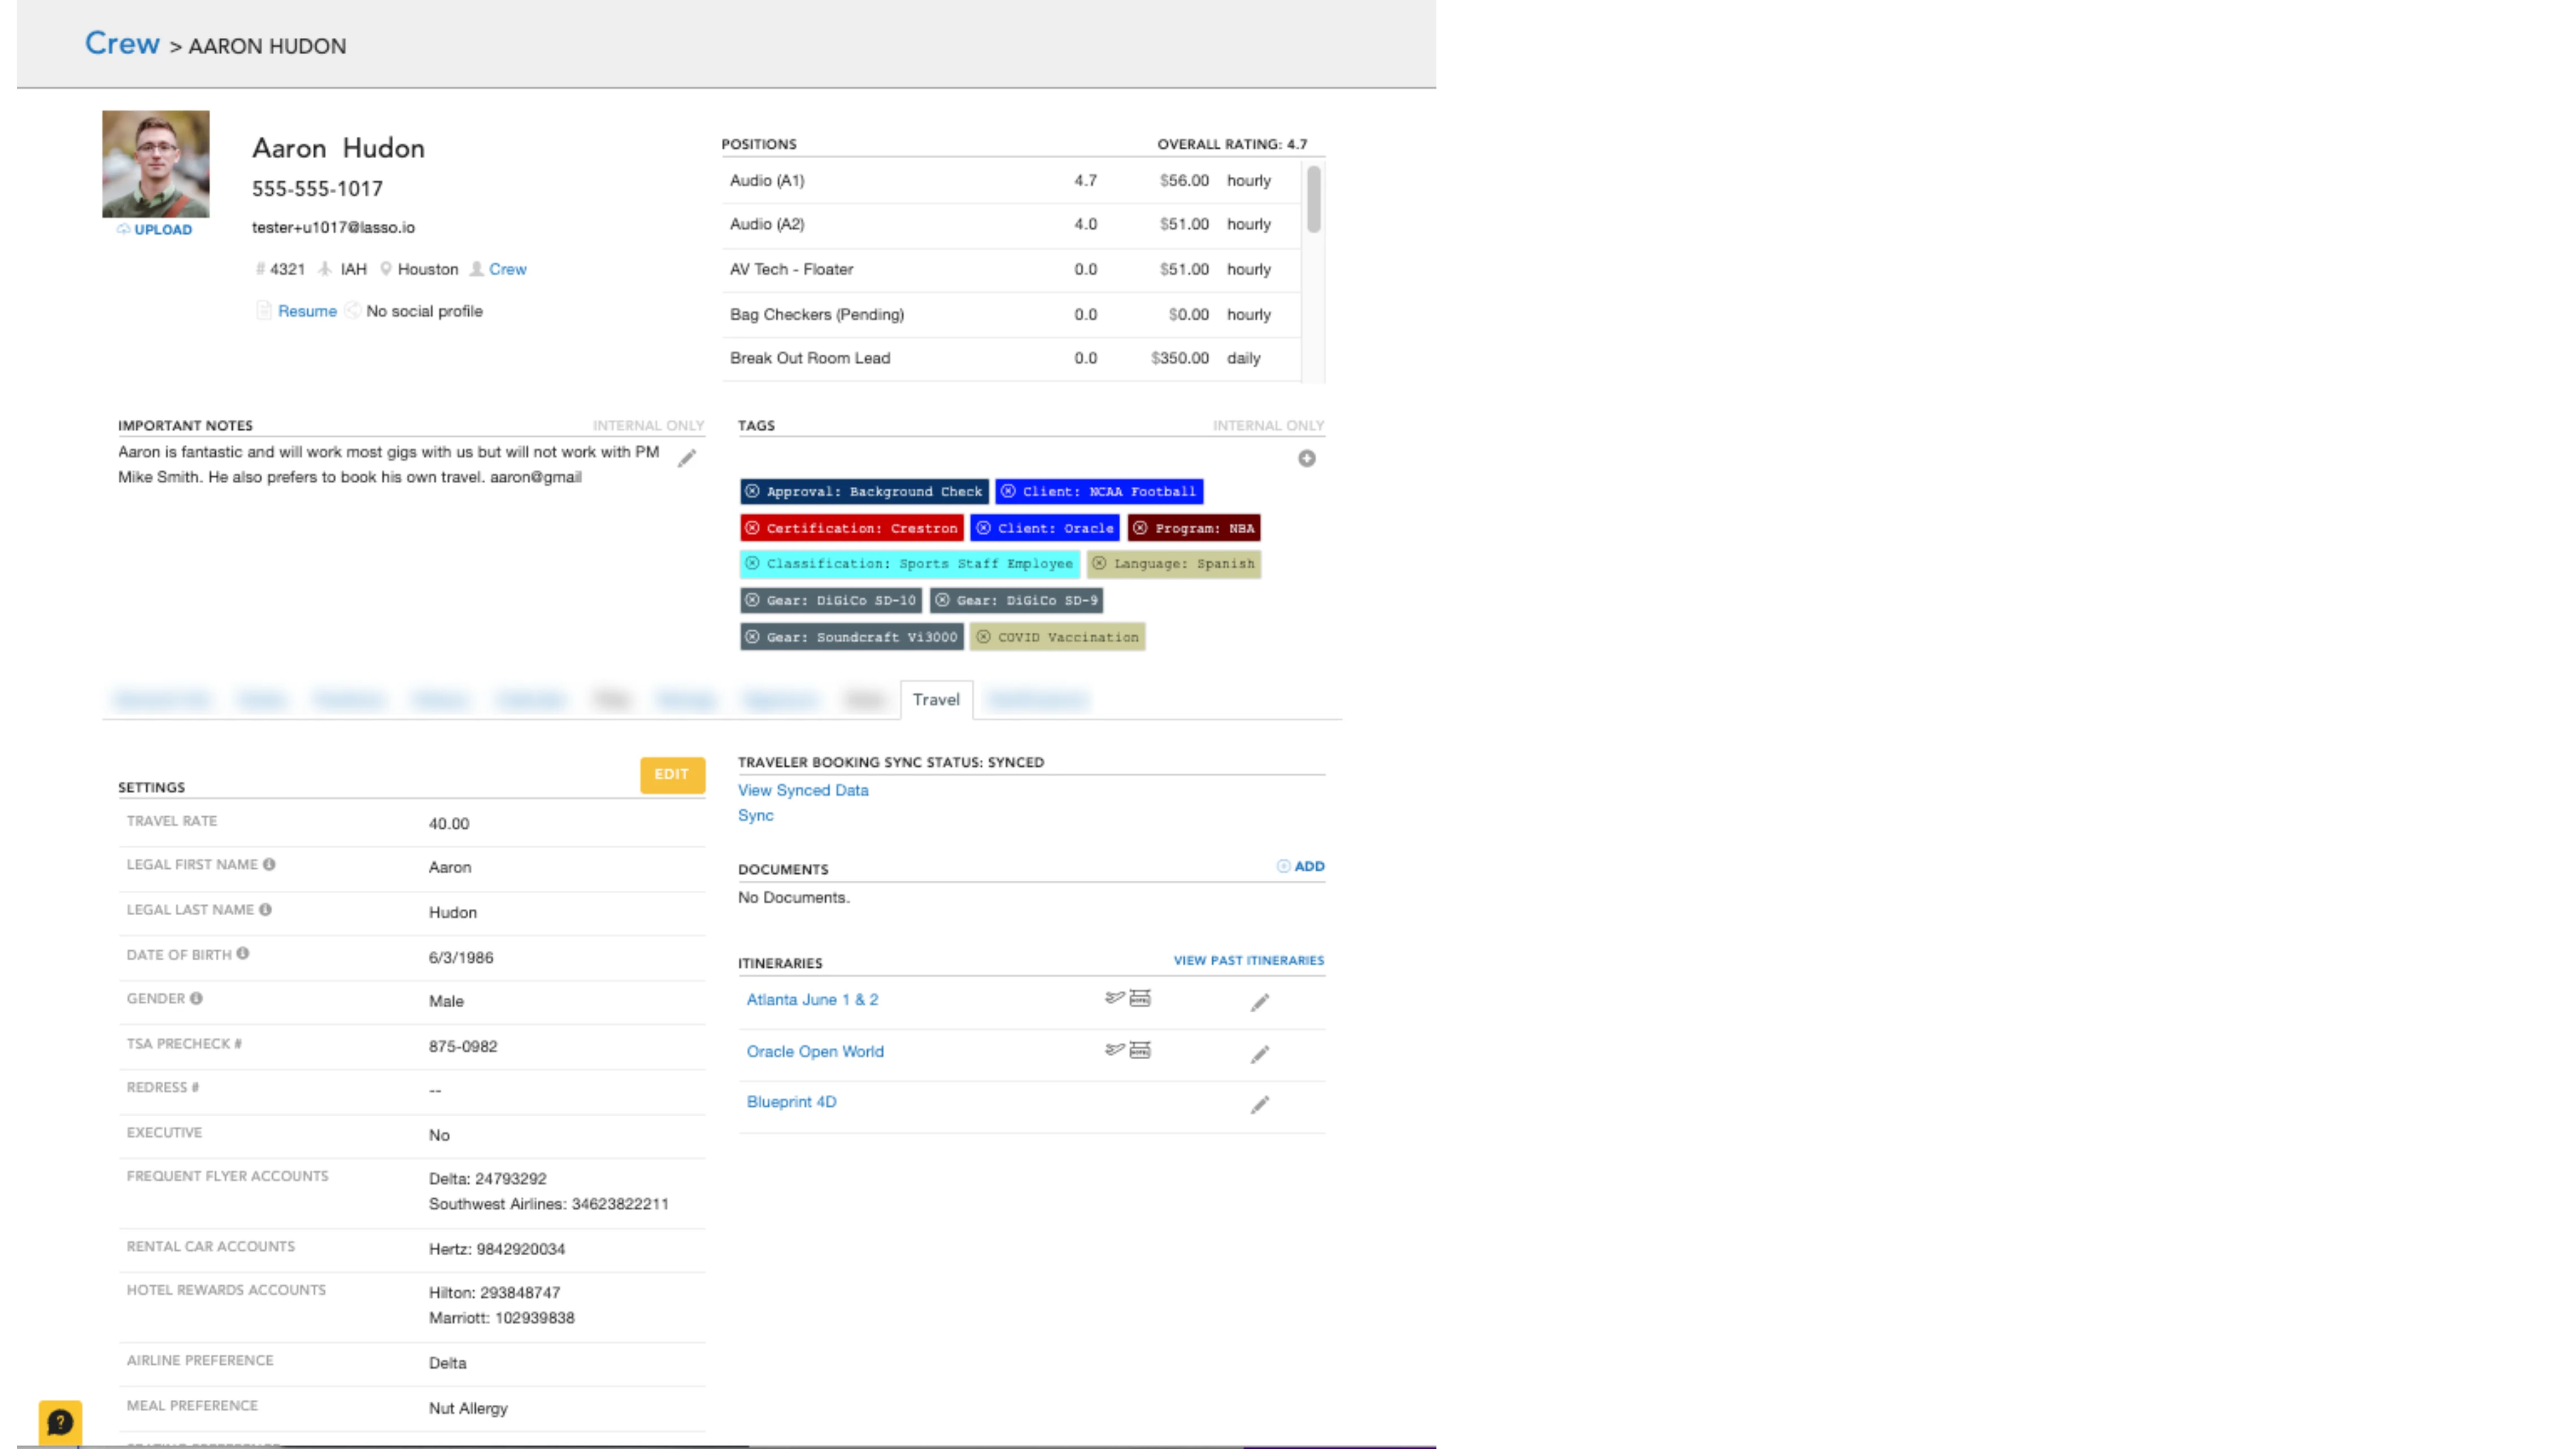This screenshot has height=1449, width=2576.
Task: Show info for Gender field
Action: (x=196, y=998)
